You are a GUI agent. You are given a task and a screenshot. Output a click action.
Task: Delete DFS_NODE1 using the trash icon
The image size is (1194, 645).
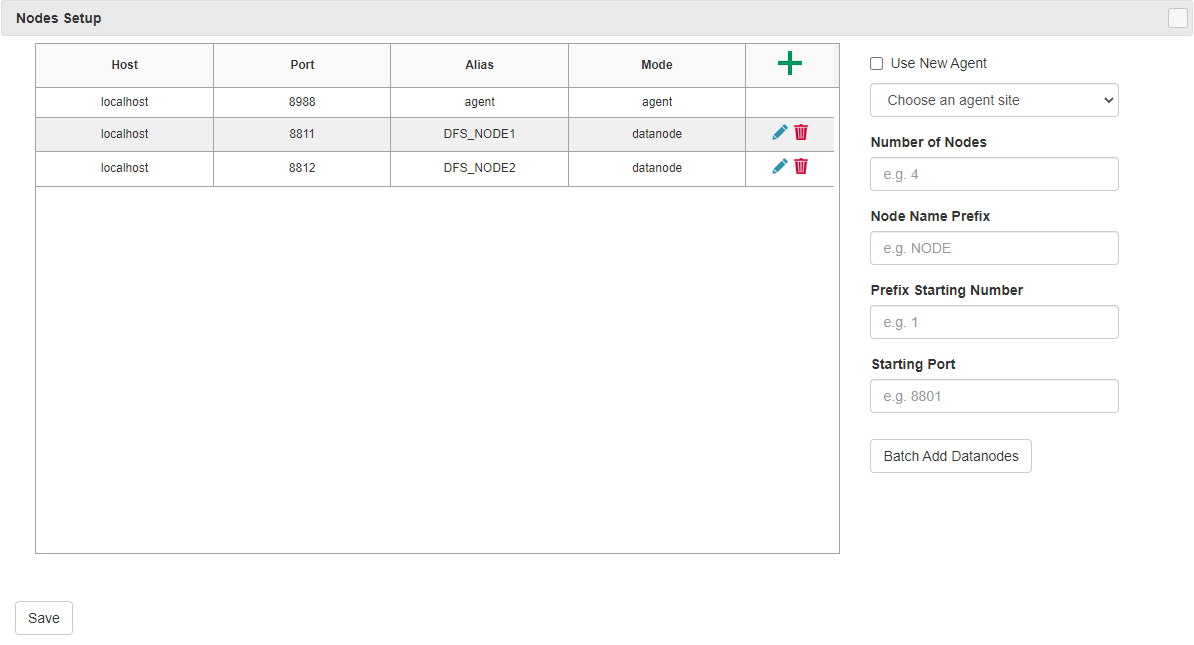(801, 132)
